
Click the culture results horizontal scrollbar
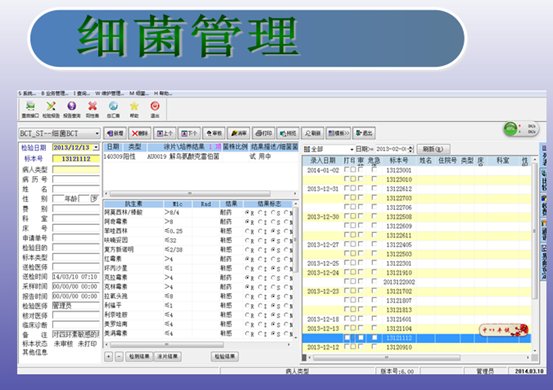coord(190,193)
